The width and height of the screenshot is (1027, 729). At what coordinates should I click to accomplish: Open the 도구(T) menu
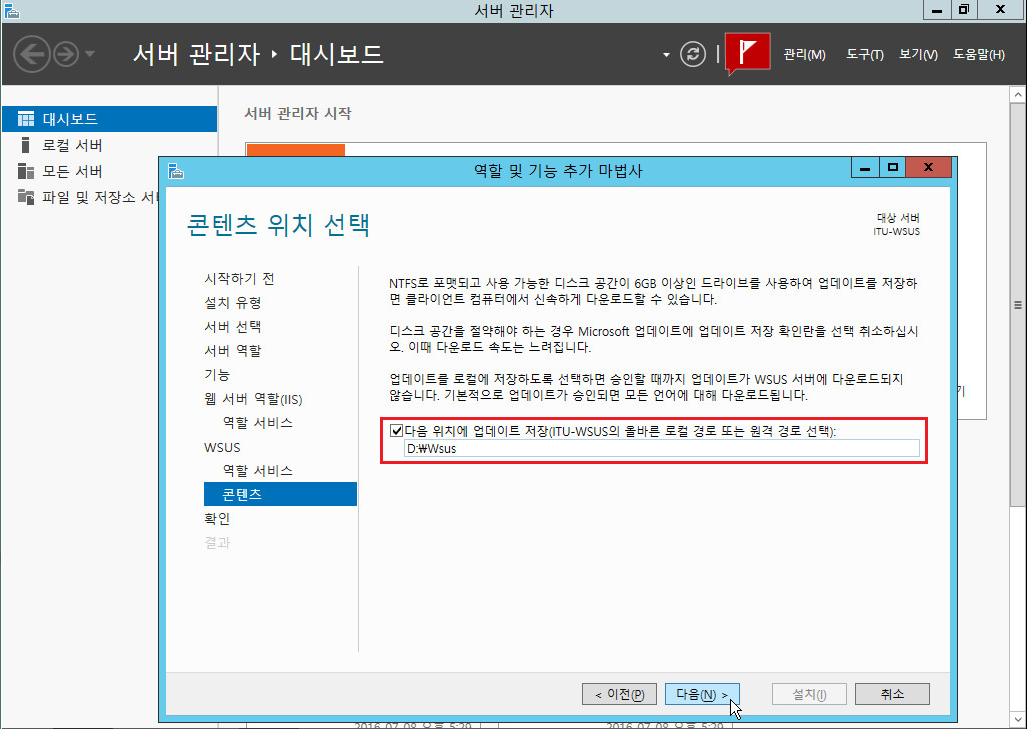864,54
